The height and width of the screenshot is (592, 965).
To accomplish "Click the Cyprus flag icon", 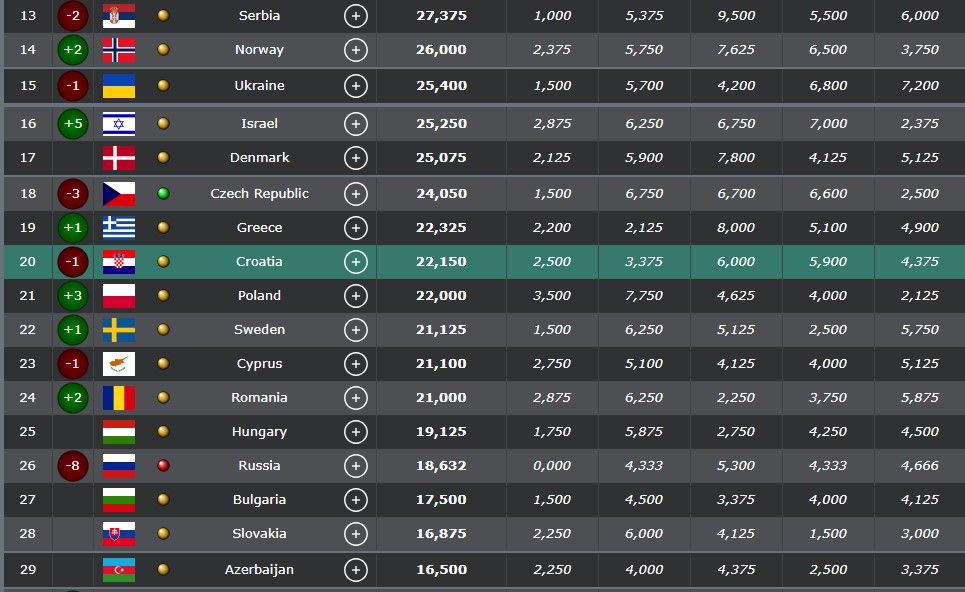I will click(x=119, y=364).
